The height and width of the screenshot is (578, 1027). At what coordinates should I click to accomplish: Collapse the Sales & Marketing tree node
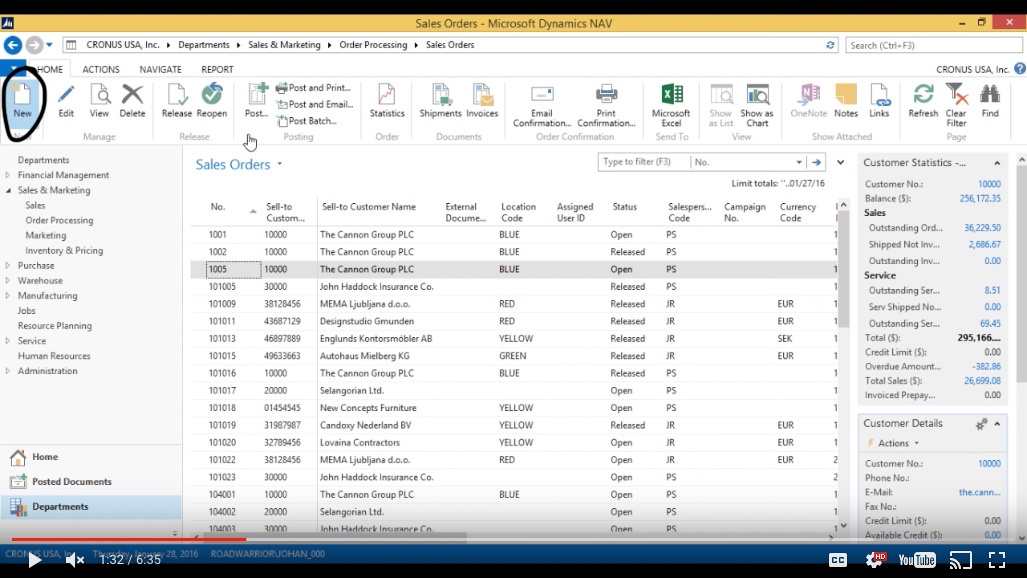(x=8, y=190)
